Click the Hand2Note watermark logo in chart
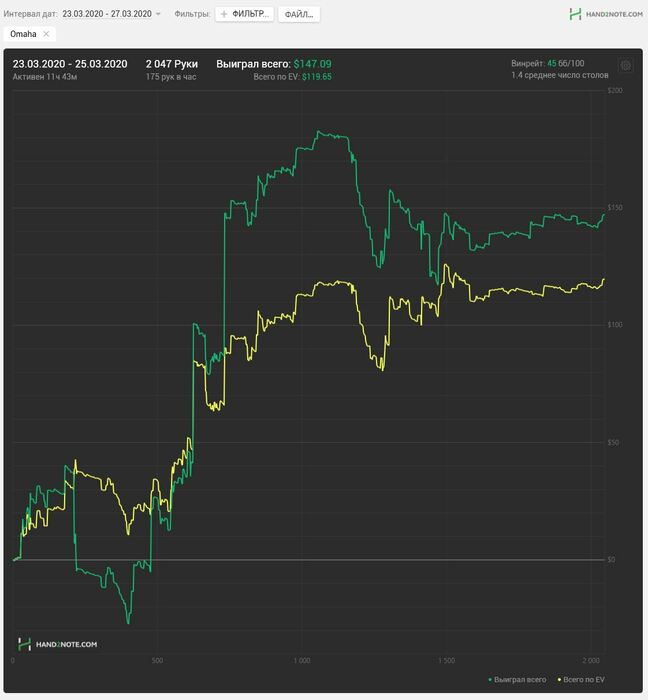 (58, 644)
